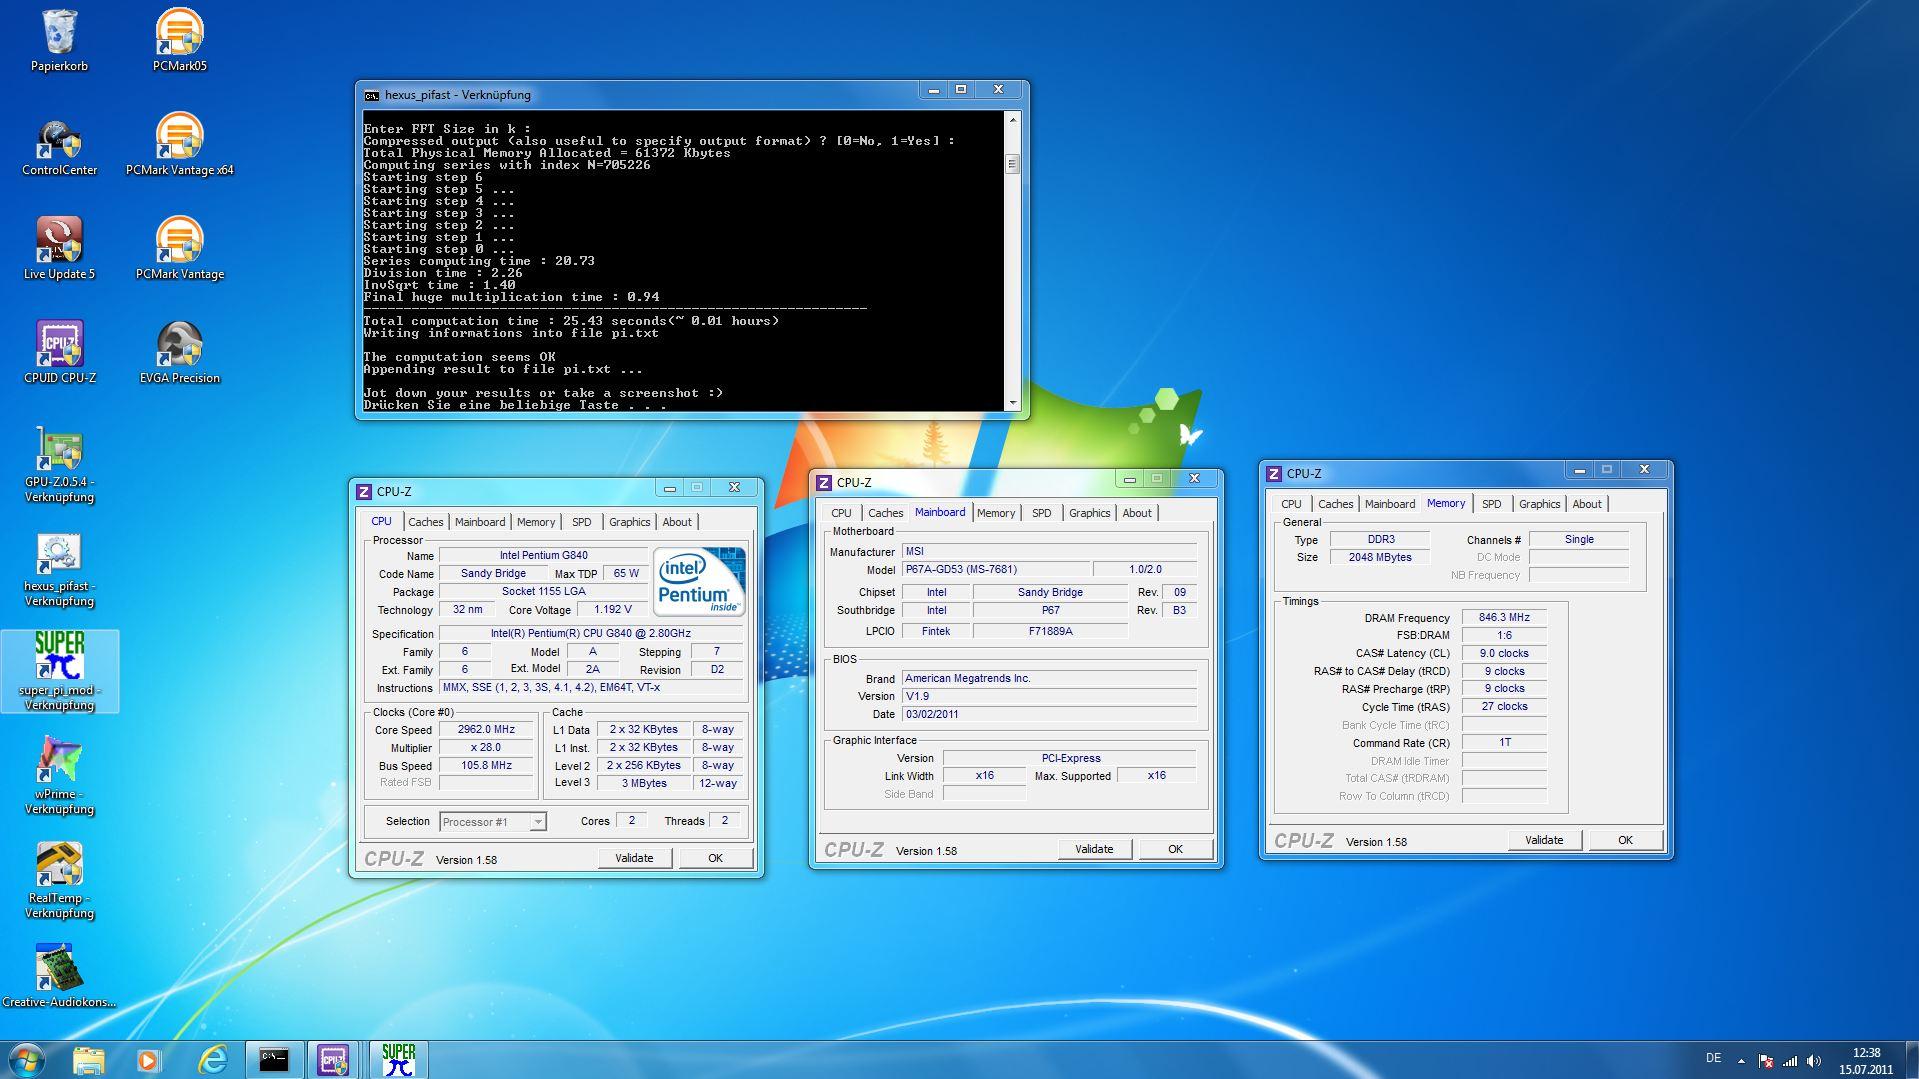Open the Creative-Audiokonsole desktop shortcut
Image resolution: width=1919 pixels, height=1079 pixels.
pyautogui.click(x=59, y=976)
